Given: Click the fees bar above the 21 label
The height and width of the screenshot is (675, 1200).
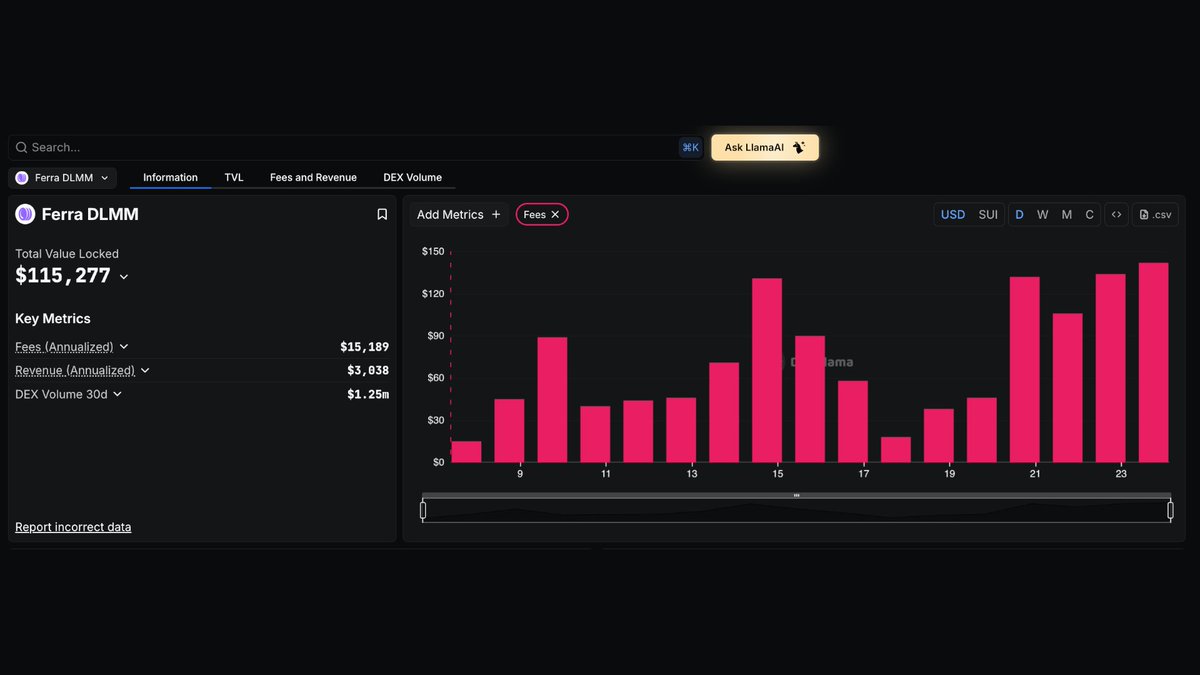Looking at the screenshot, I should [x=1025, y=369].
